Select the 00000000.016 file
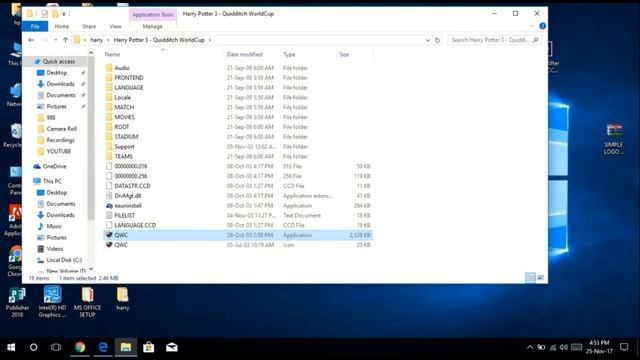 [x=131, y=166]
